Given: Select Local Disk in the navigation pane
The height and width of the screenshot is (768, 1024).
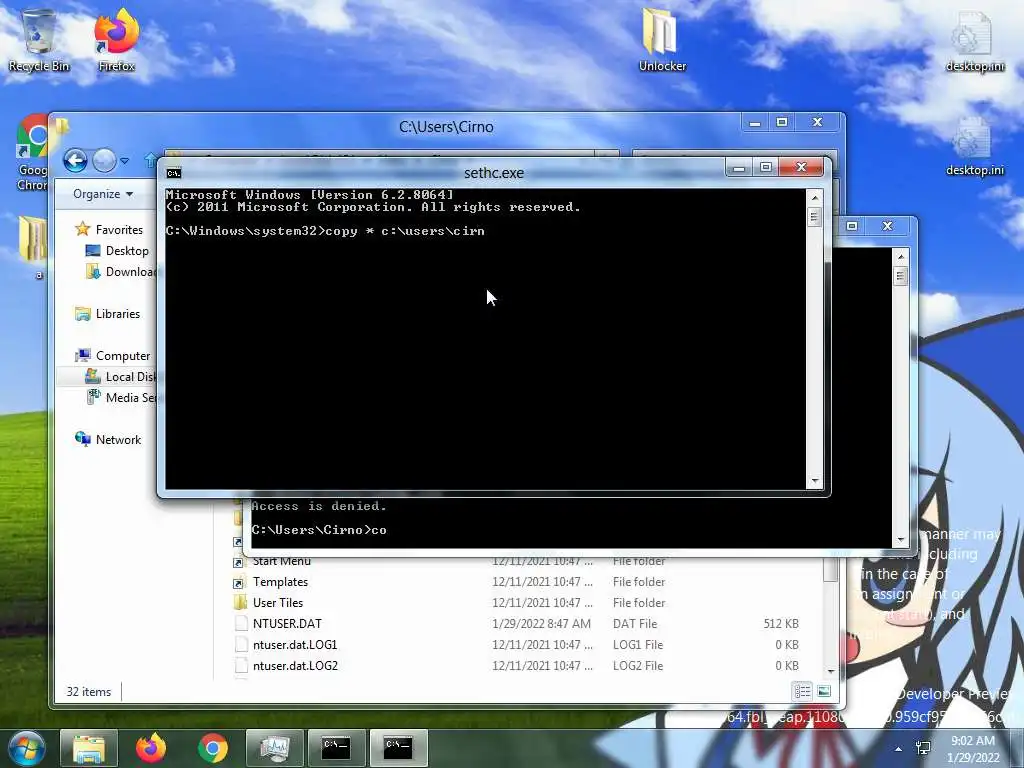Looking at the screenshot, I should point(121,377).
